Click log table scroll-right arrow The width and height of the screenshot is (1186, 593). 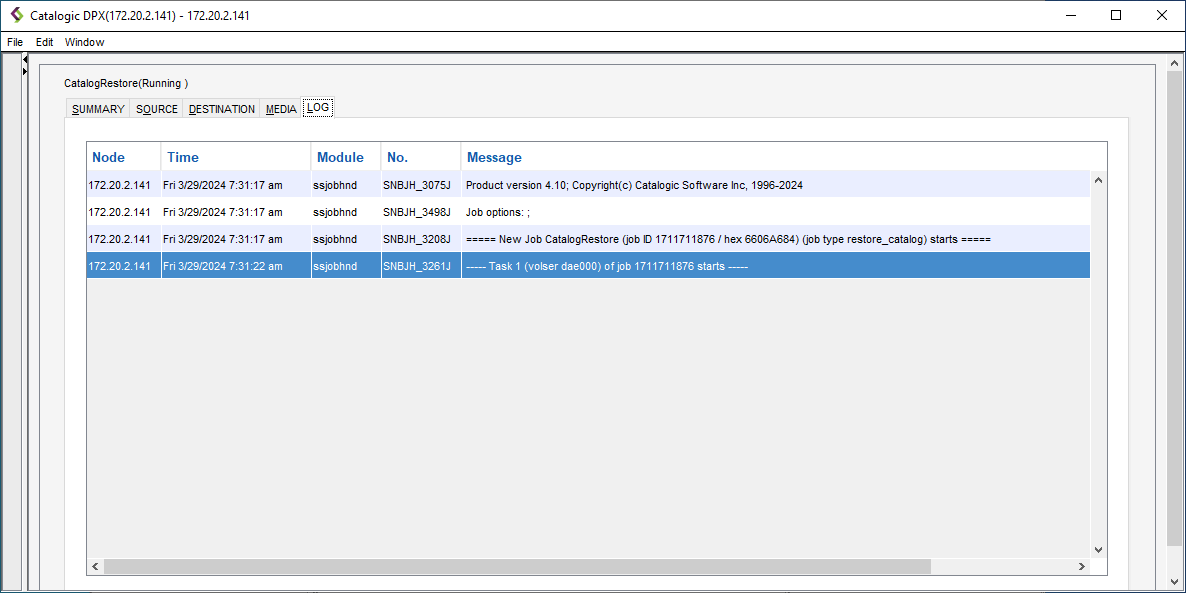coord(1081,567)
